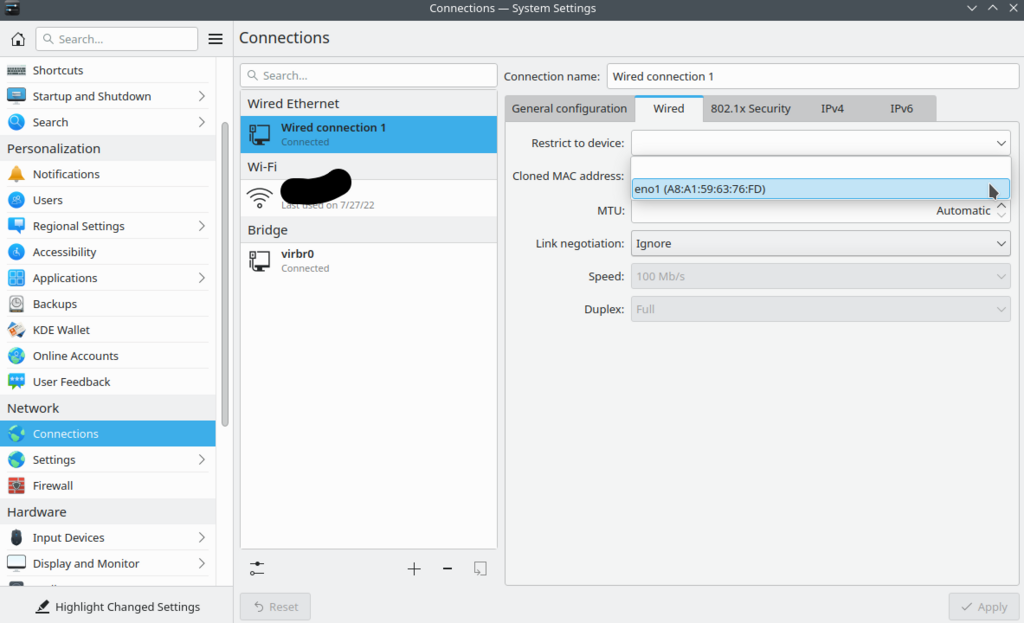Click the Apply button
1024x623 pixels.
pos(983,607)
